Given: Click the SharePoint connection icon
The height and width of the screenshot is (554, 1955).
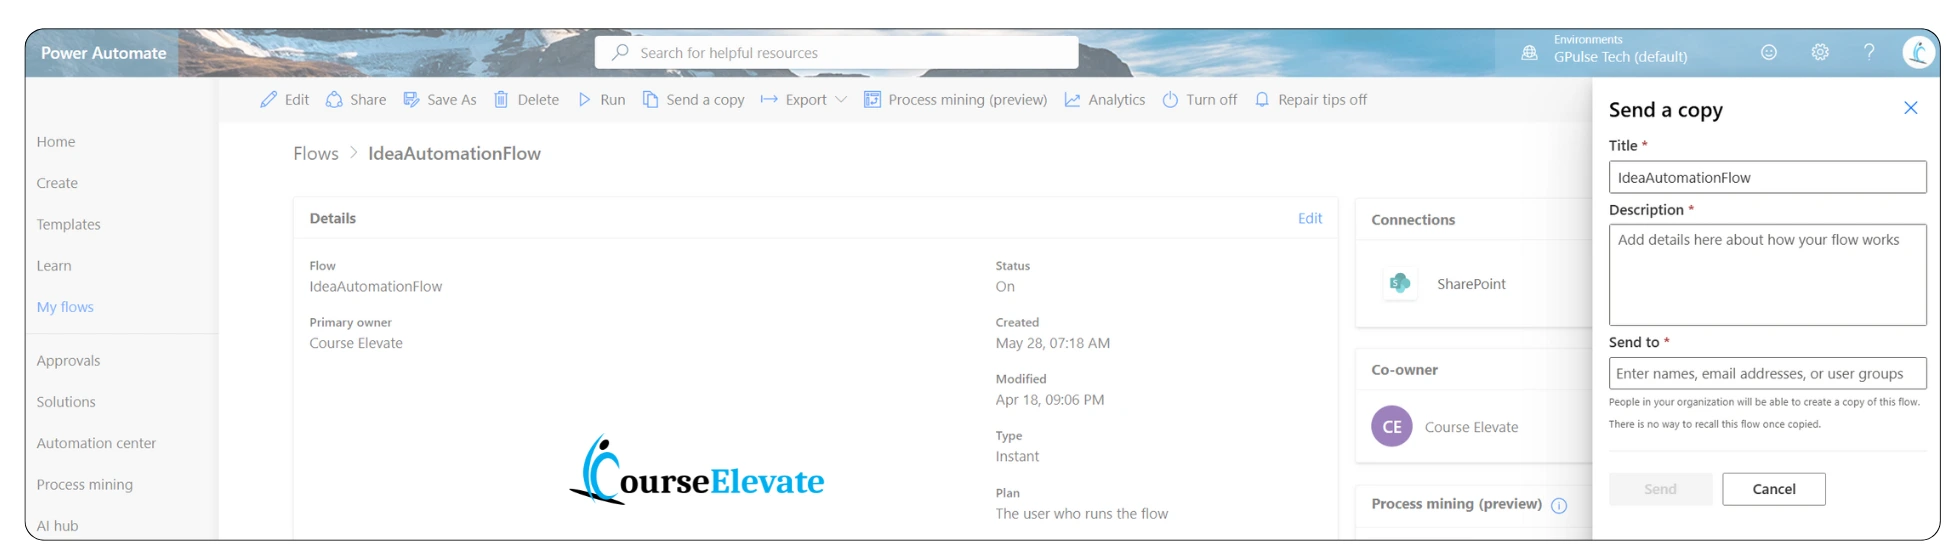Looking at the screenshot, I should (1399, 284).
